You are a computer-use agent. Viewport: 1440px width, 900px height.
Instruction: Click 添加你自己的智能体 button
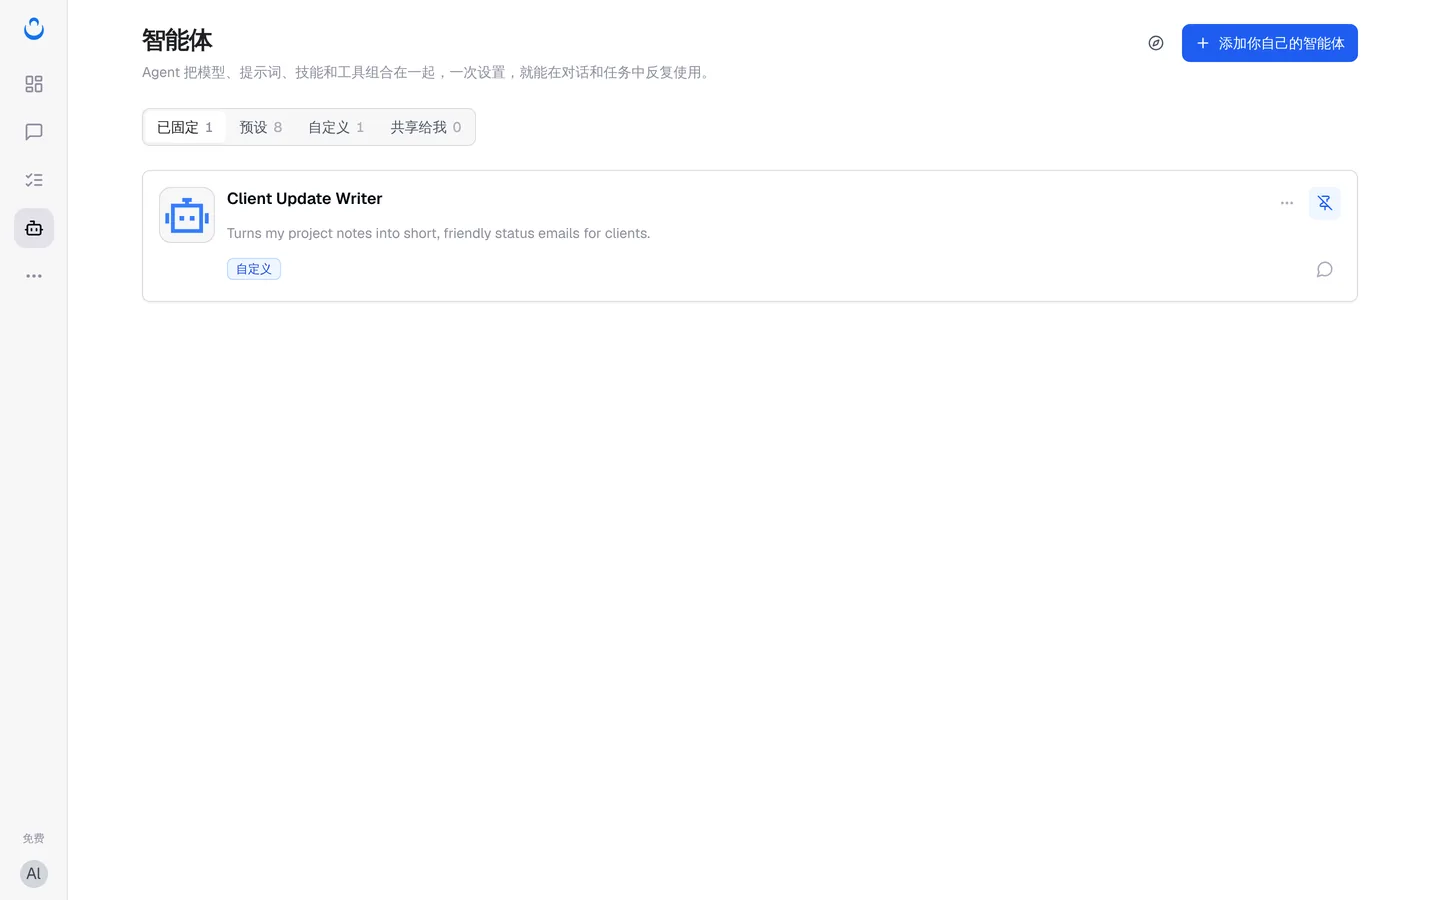click(1270, 43)
